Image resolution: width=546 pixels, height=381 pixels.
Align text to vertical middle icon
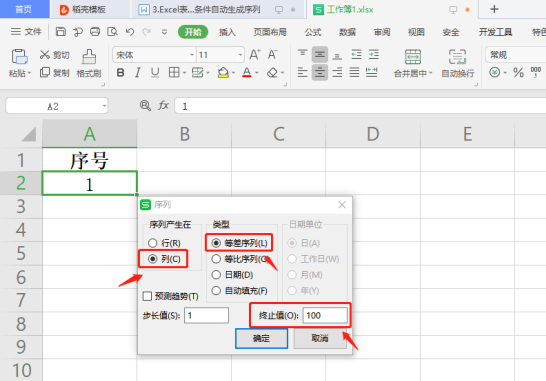pyautogui.click(x=320, y=55)
